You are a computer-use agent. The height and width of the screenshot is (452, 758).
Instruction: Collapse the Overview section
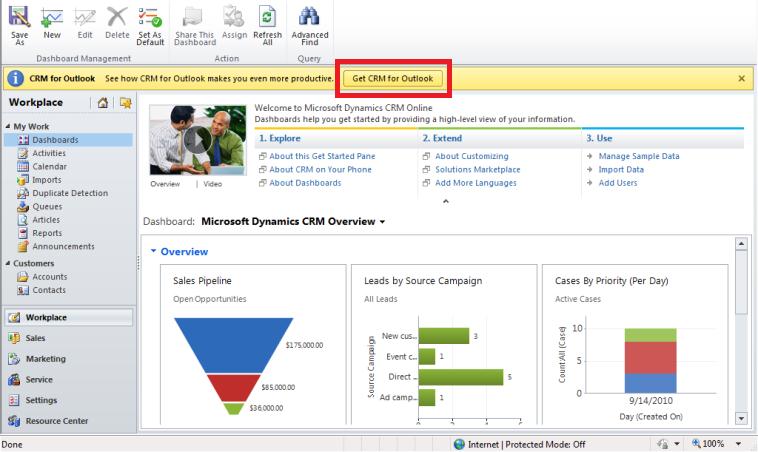point(153,252)
